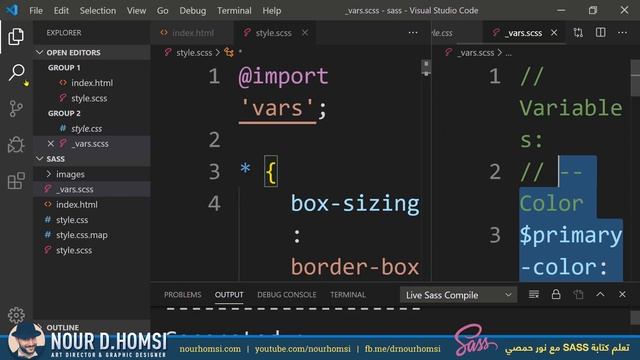This screenshot has width=640, height=360.
Task: Close _vars.scss in open editors list
Action: pos(51,144)
